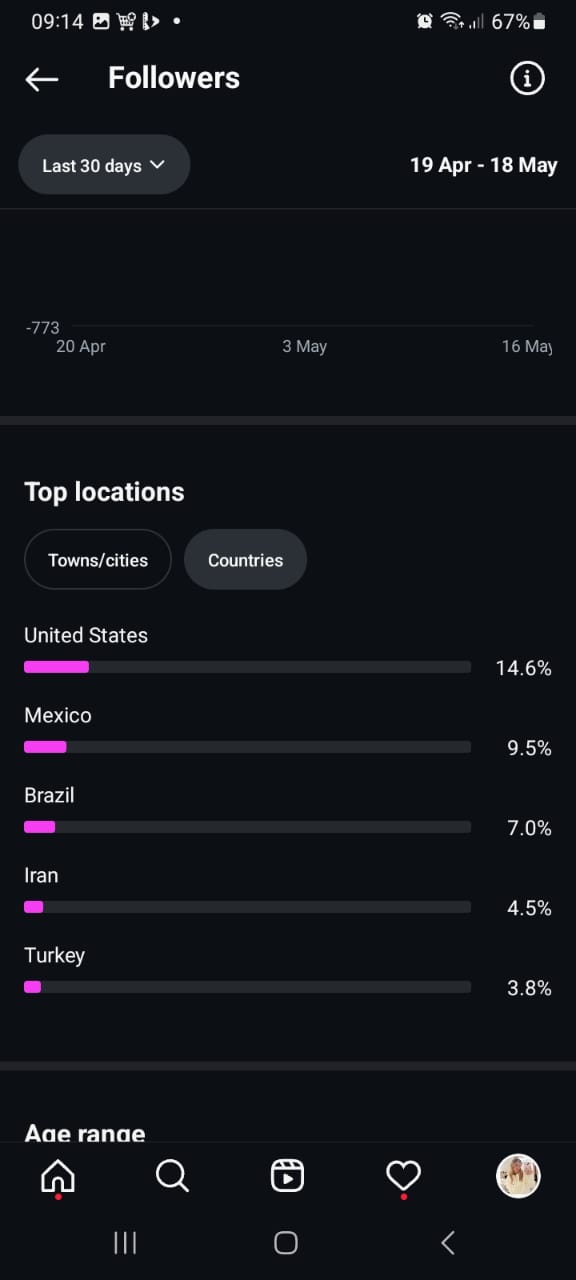Open the profile avatar thumbnail
576x1280 pixels.
(x=518, y=1176)
